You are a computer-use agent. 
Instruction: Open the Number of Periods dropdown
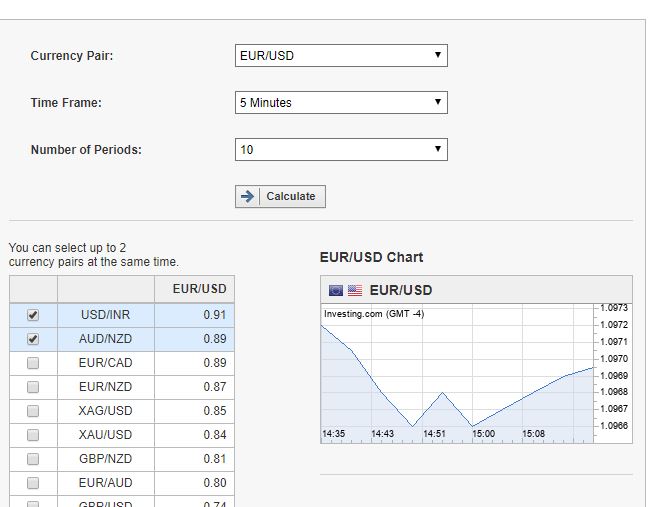point(341,149)
